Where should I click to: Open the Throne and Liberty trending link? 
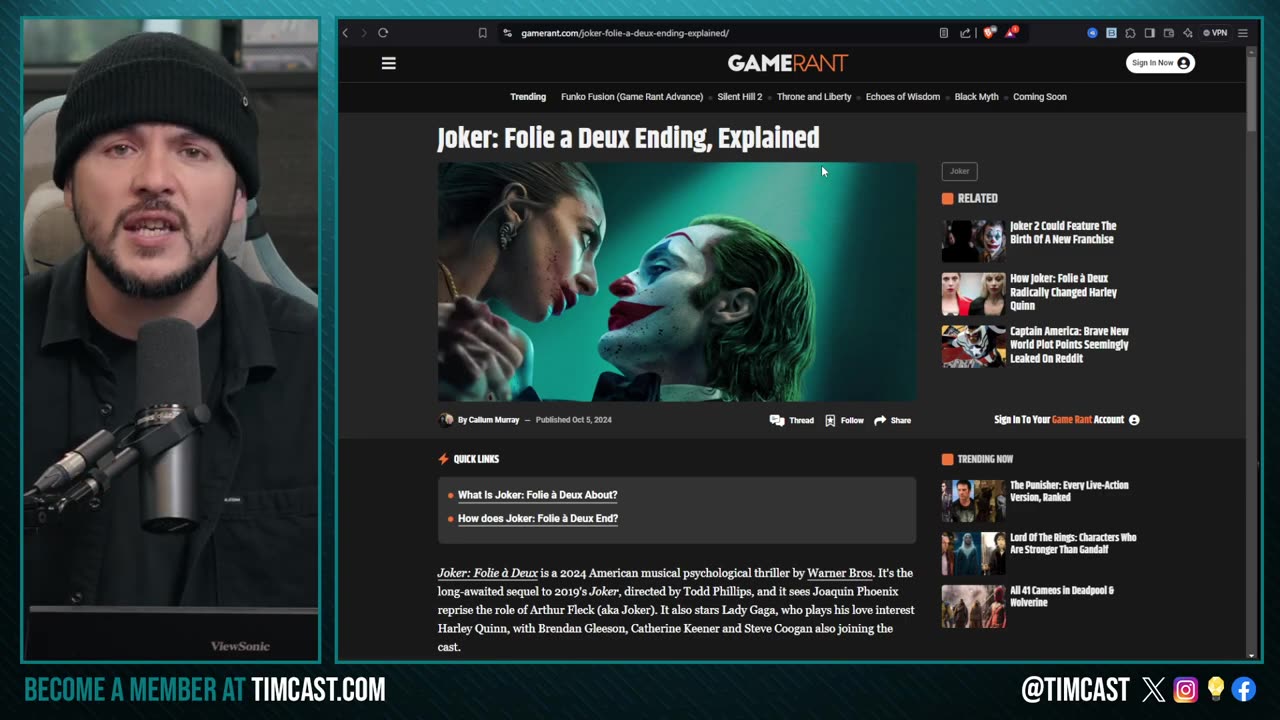tap(814, 97)
